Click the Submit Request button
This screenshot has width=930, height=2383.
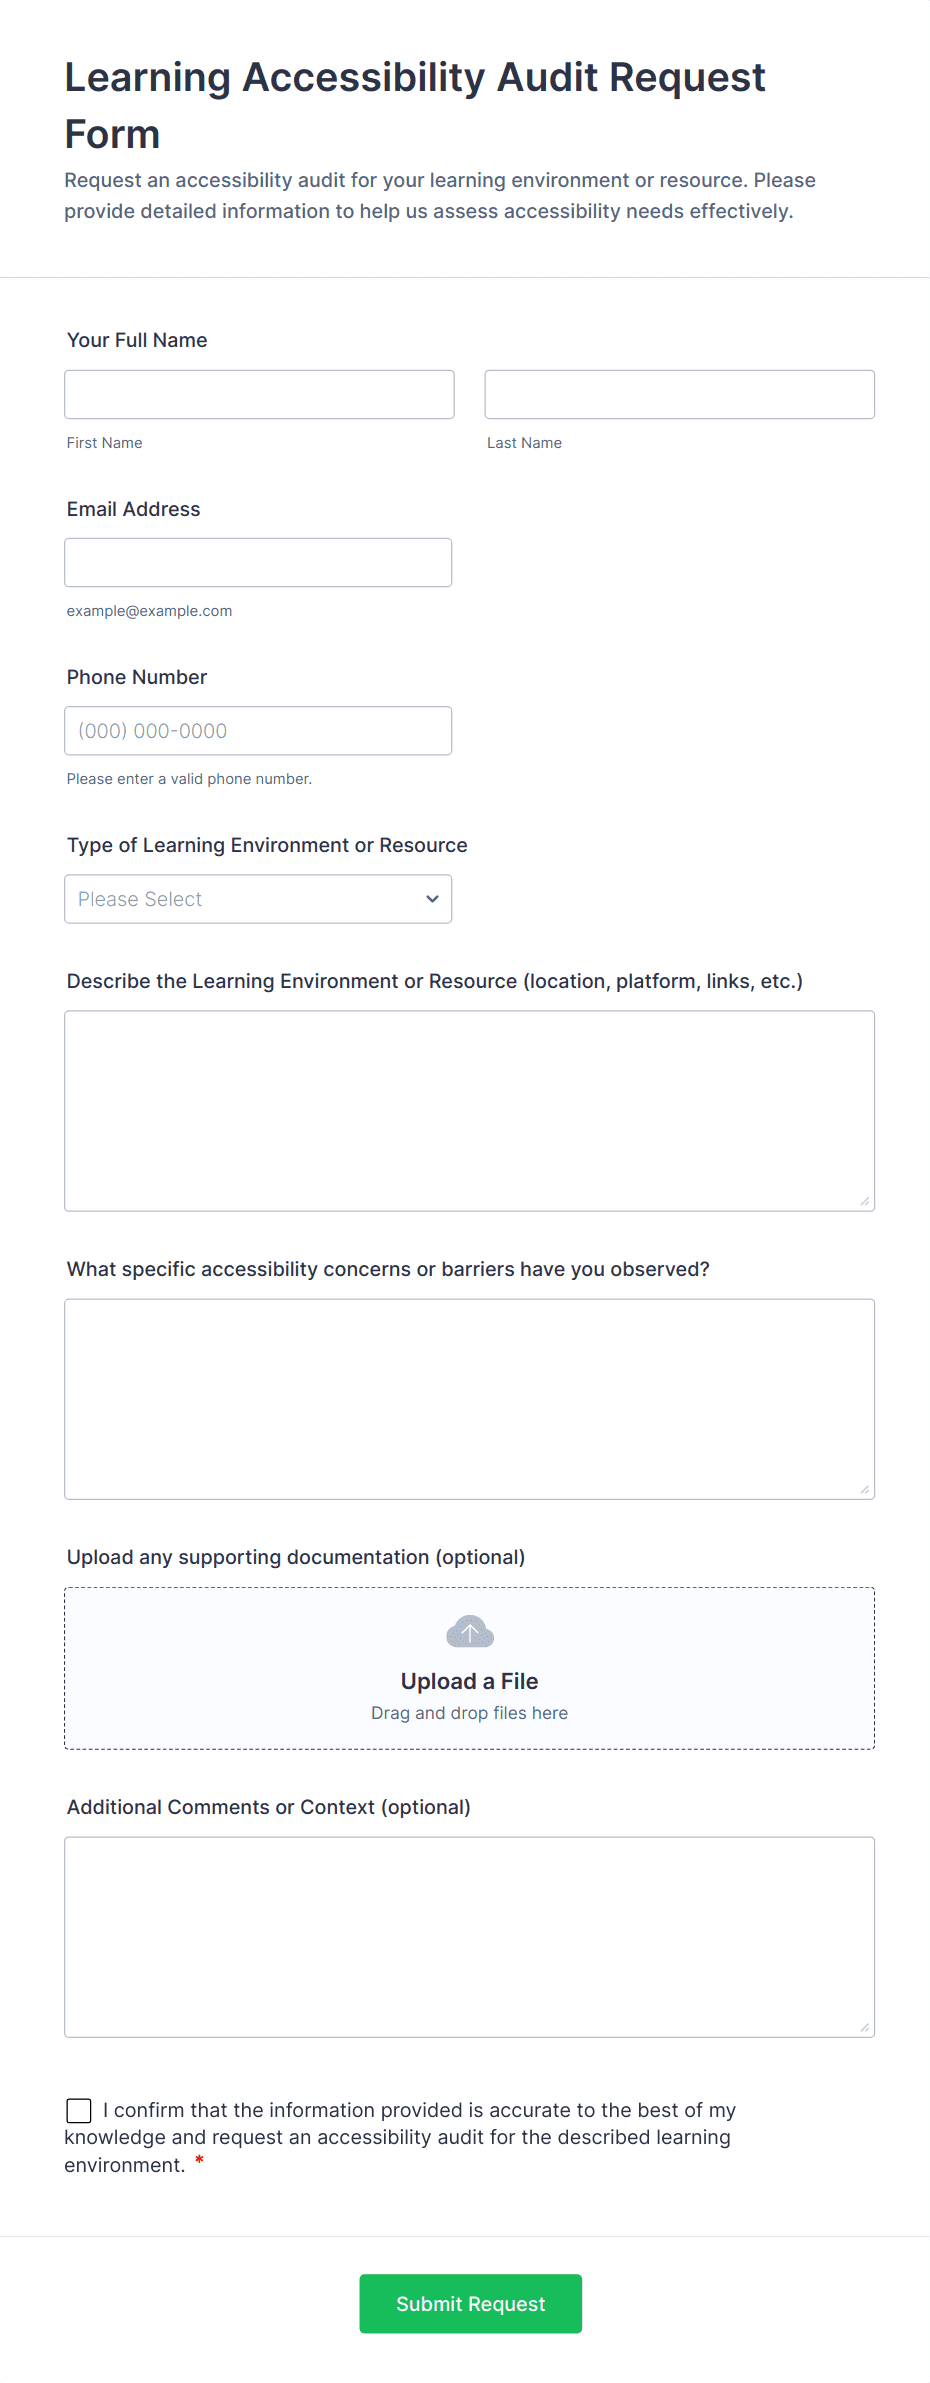(471, 2304)
